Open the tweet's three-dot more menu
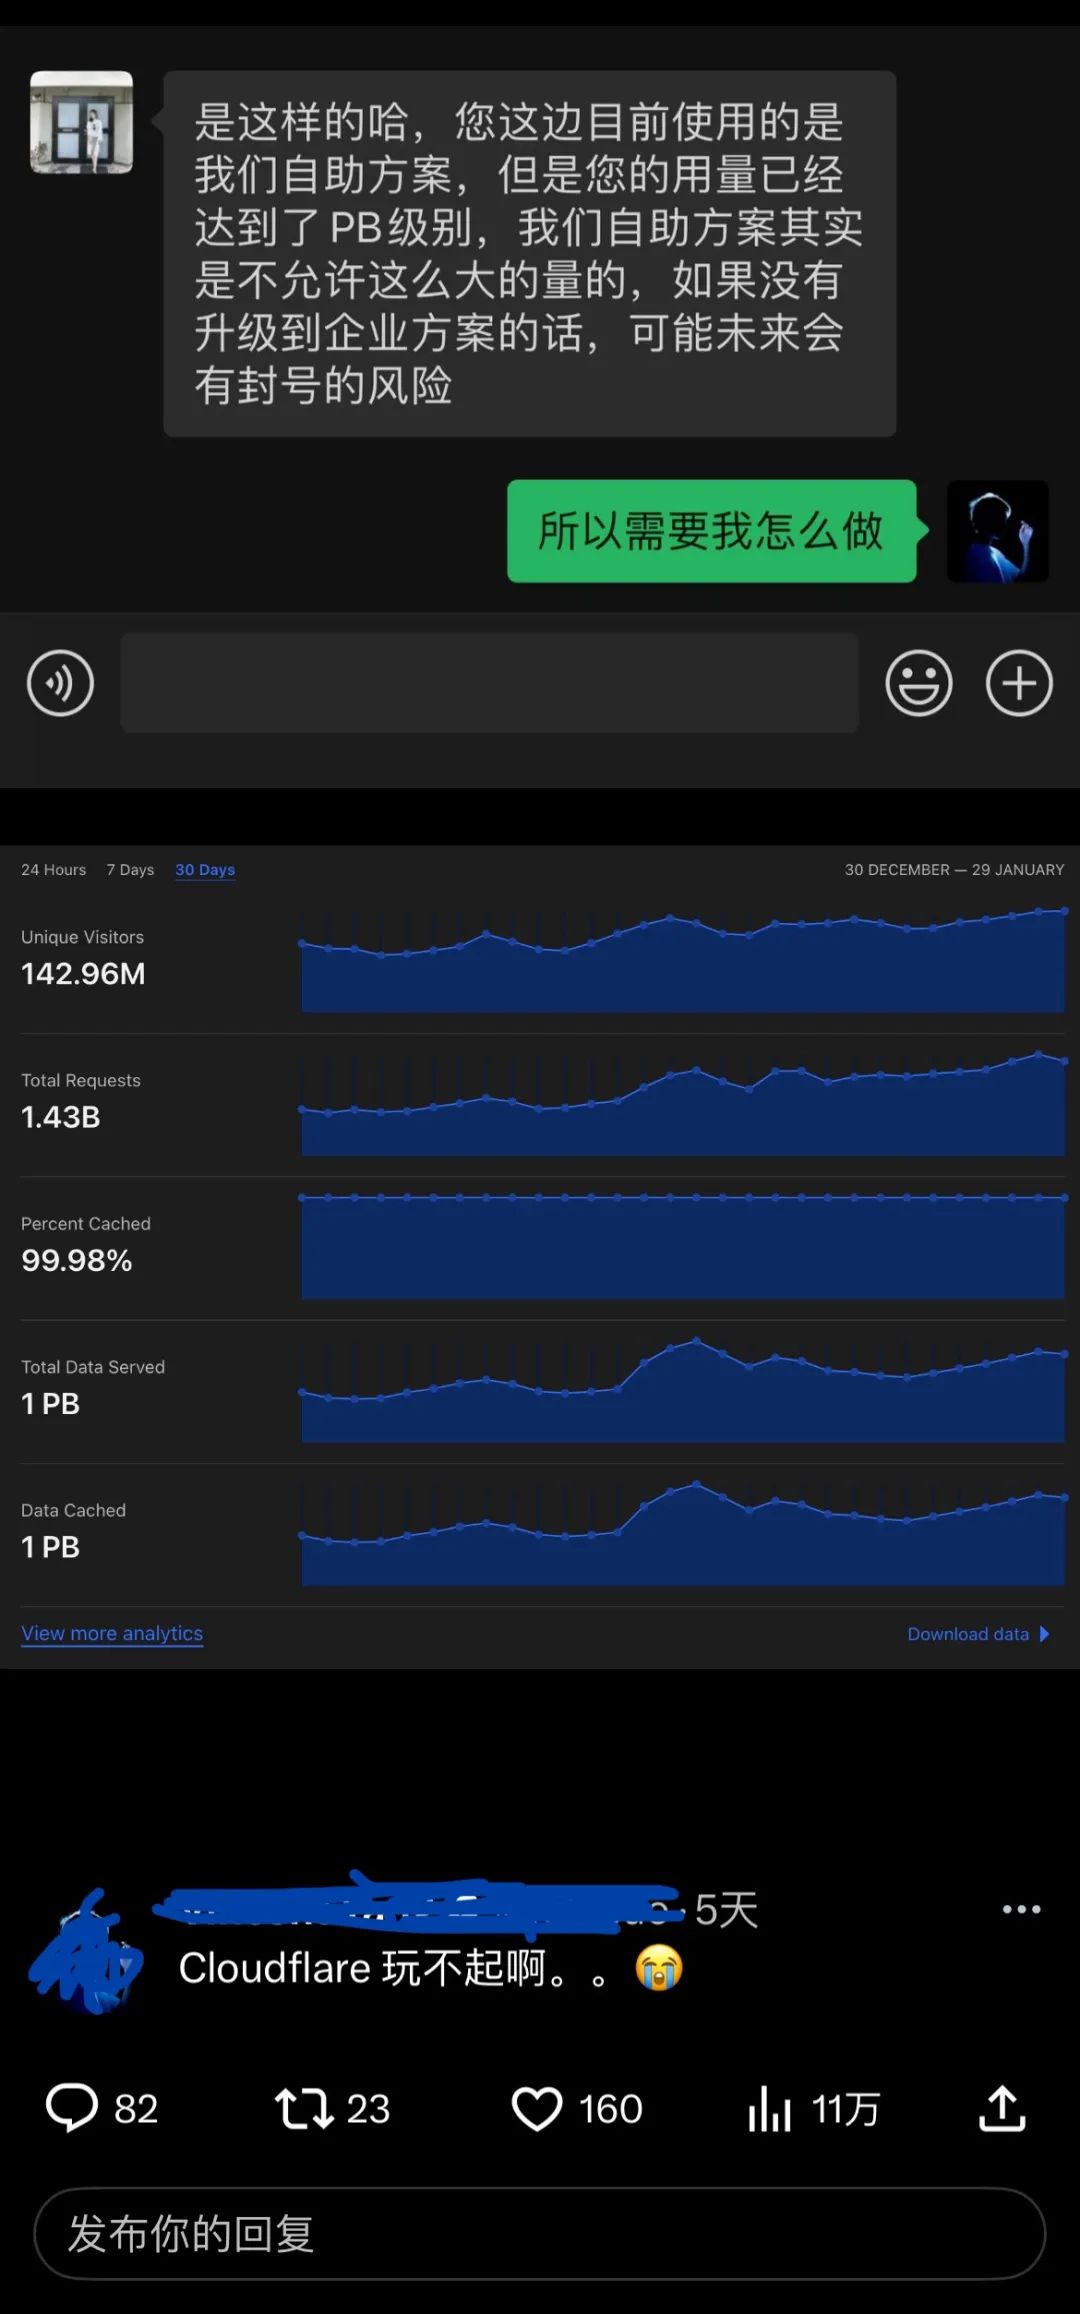The width and height of the screenshot is (1080, 2314). click(1021, 1909)
